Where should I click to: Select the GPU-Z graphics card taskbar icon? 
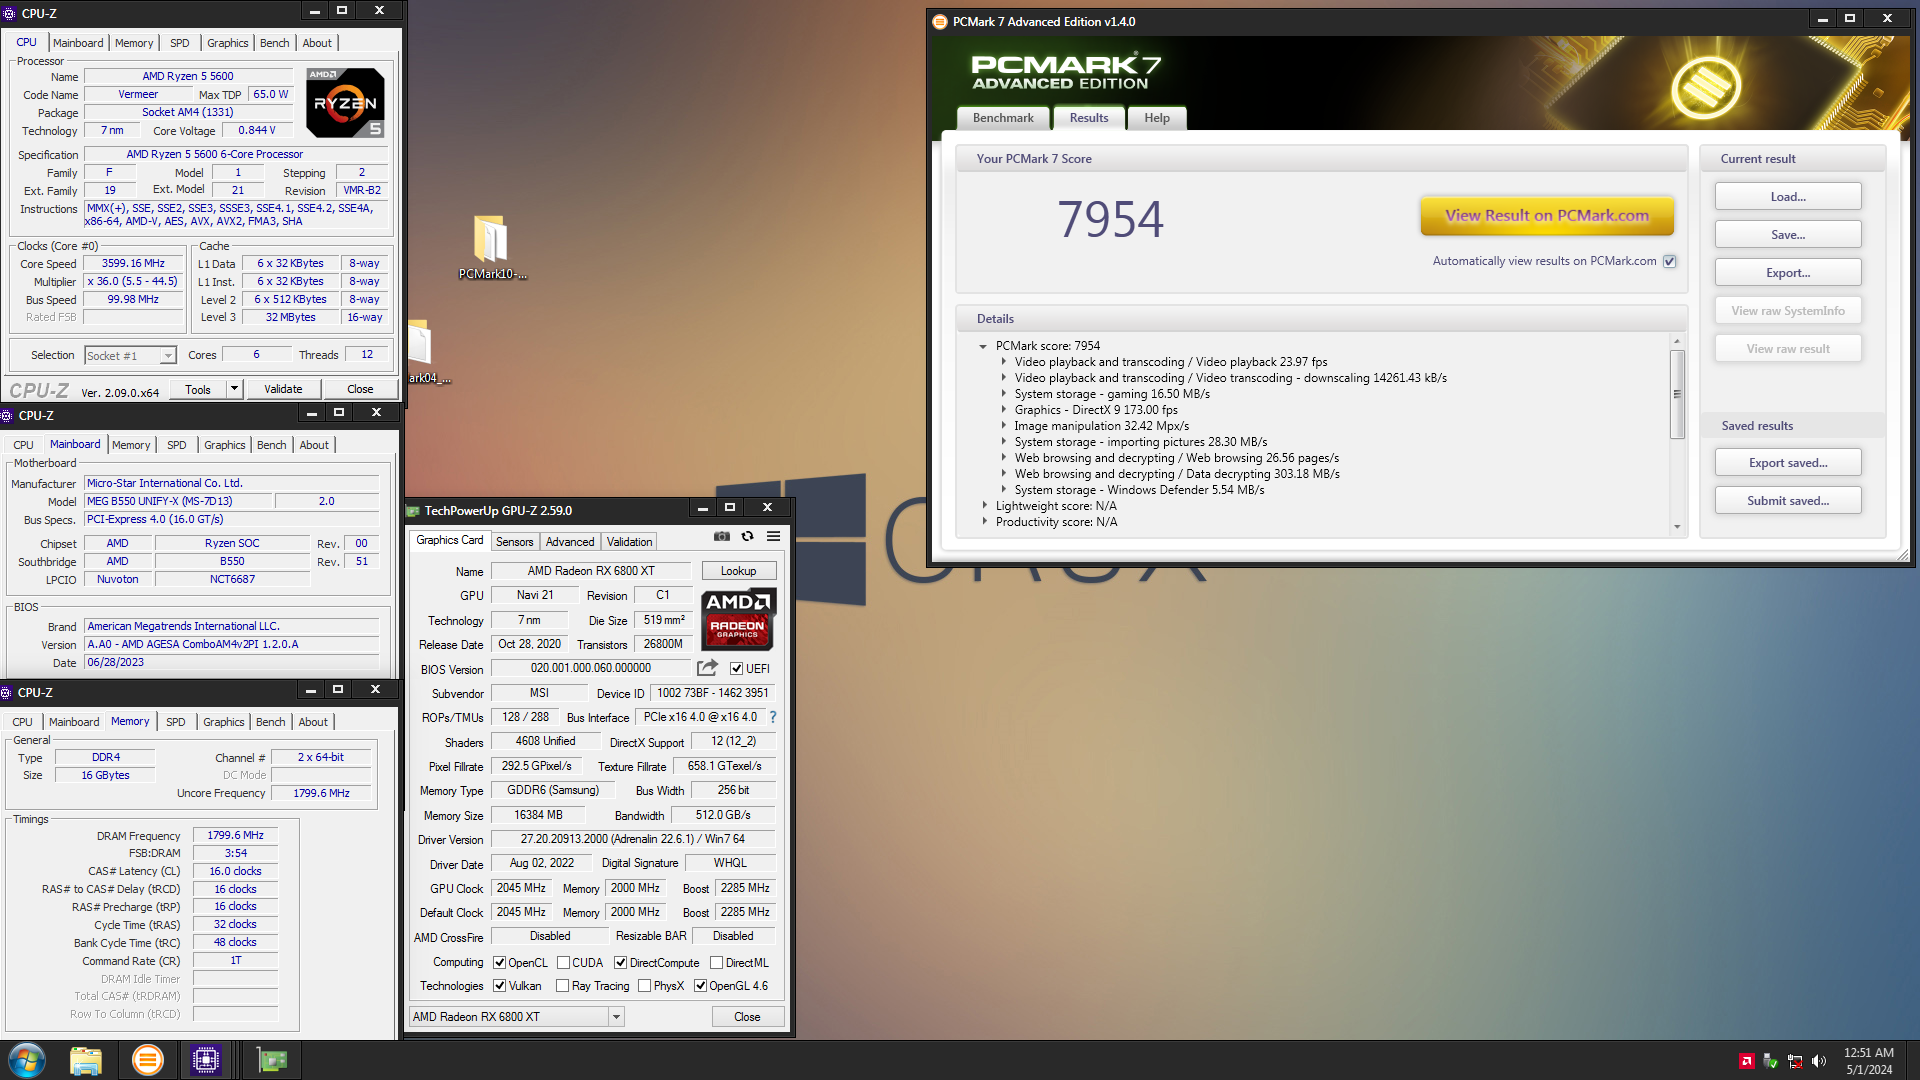click(x=271, y=1060)
